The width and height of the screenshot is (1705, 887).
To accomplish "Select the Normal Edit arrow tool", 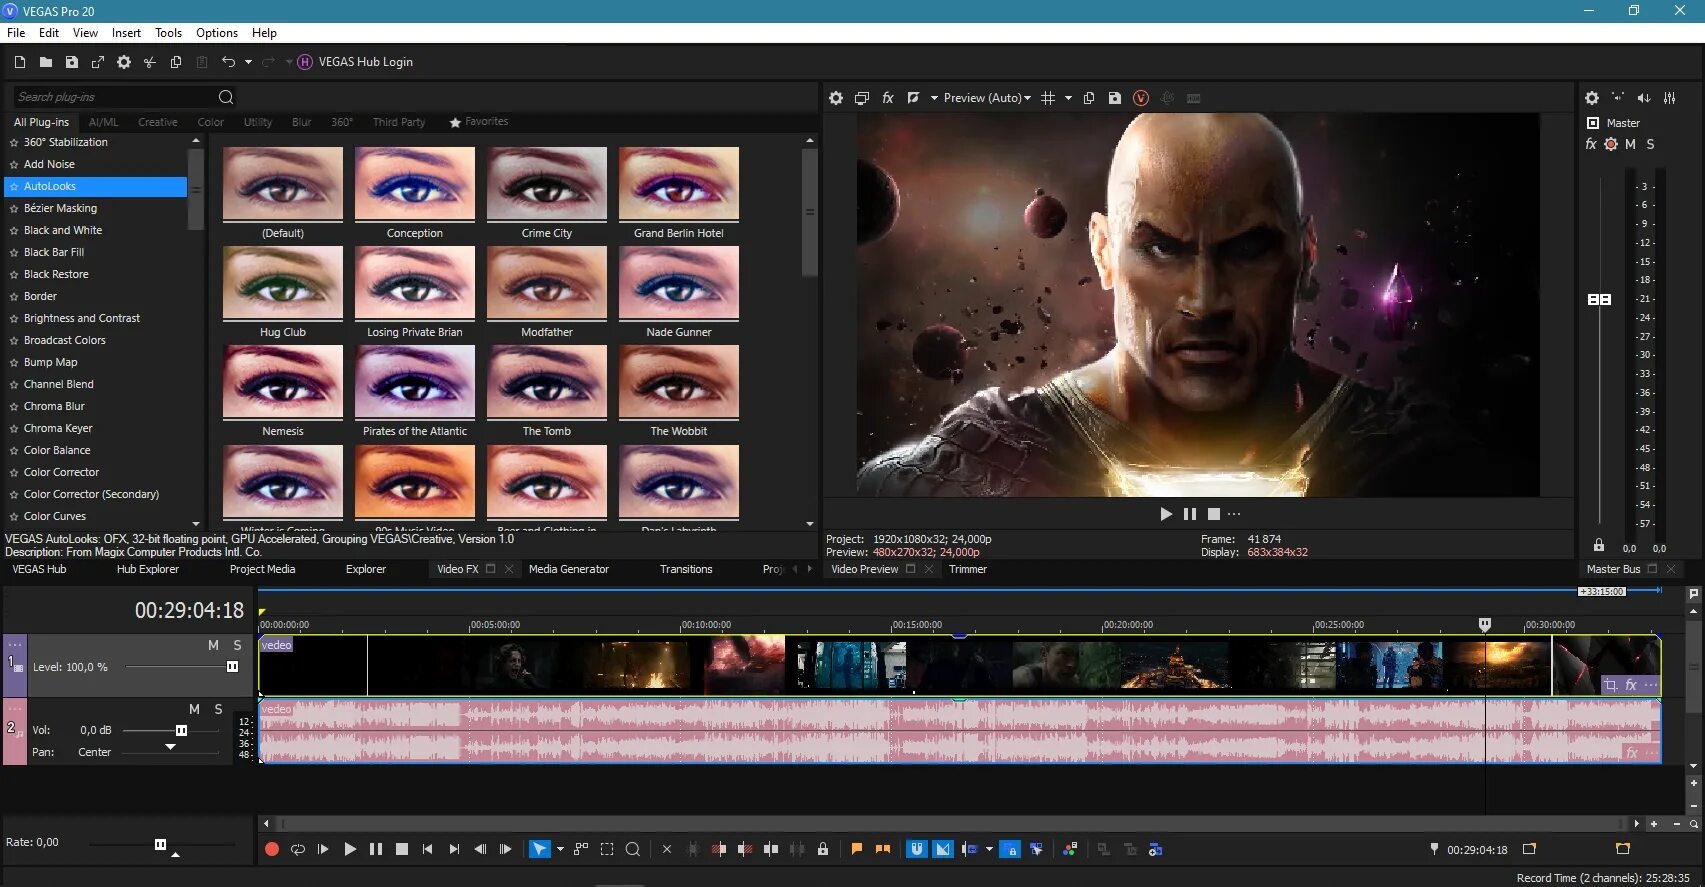I will coord(539,849).
